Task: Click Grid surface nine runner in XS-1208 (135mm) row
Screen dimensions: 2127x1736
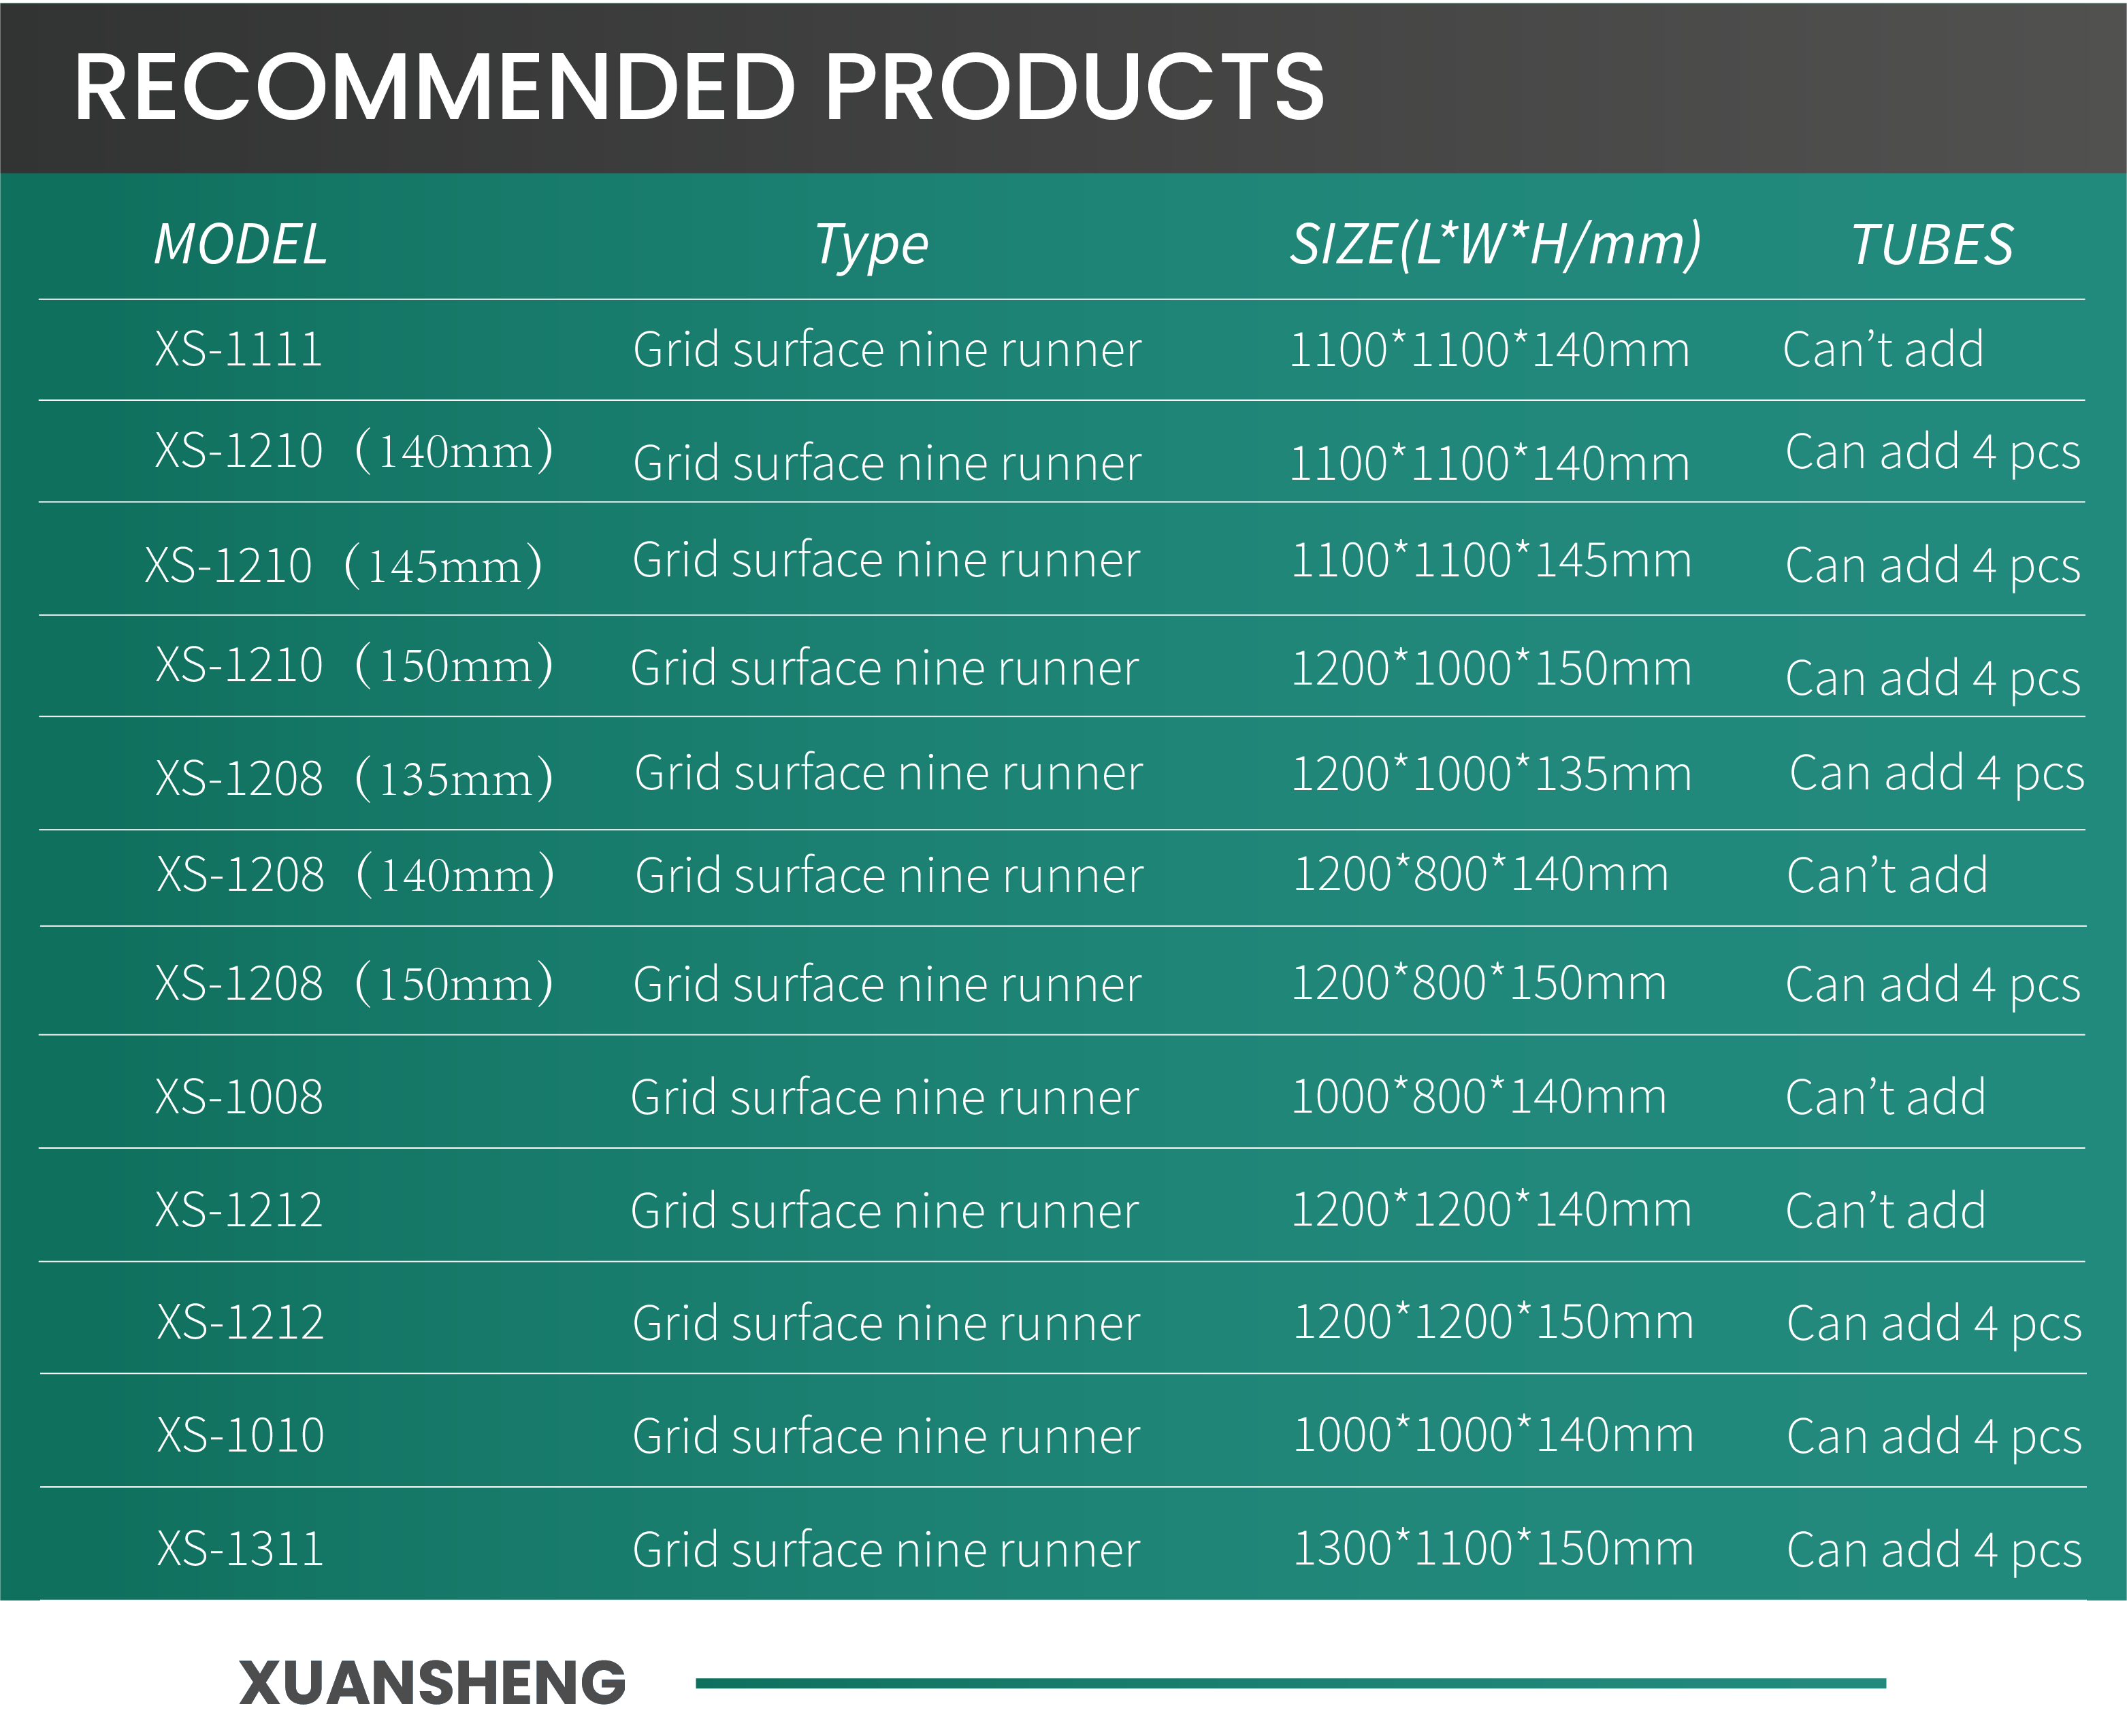Action: (x=888, y=773)
